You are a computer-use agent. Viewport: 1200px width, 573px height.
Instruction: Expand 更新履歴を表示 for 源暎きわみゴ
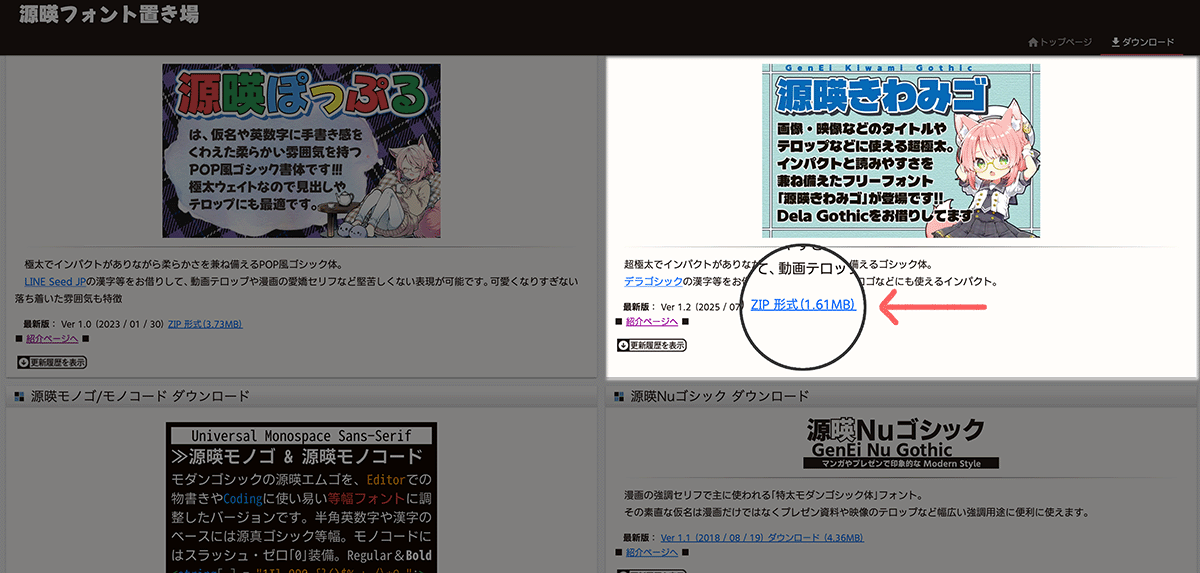click(x=652, y=345)
